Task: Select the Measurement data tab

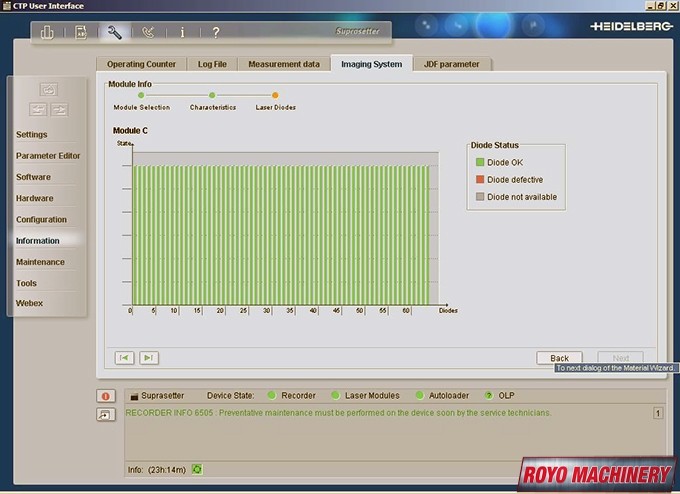Action: point(284,64)
